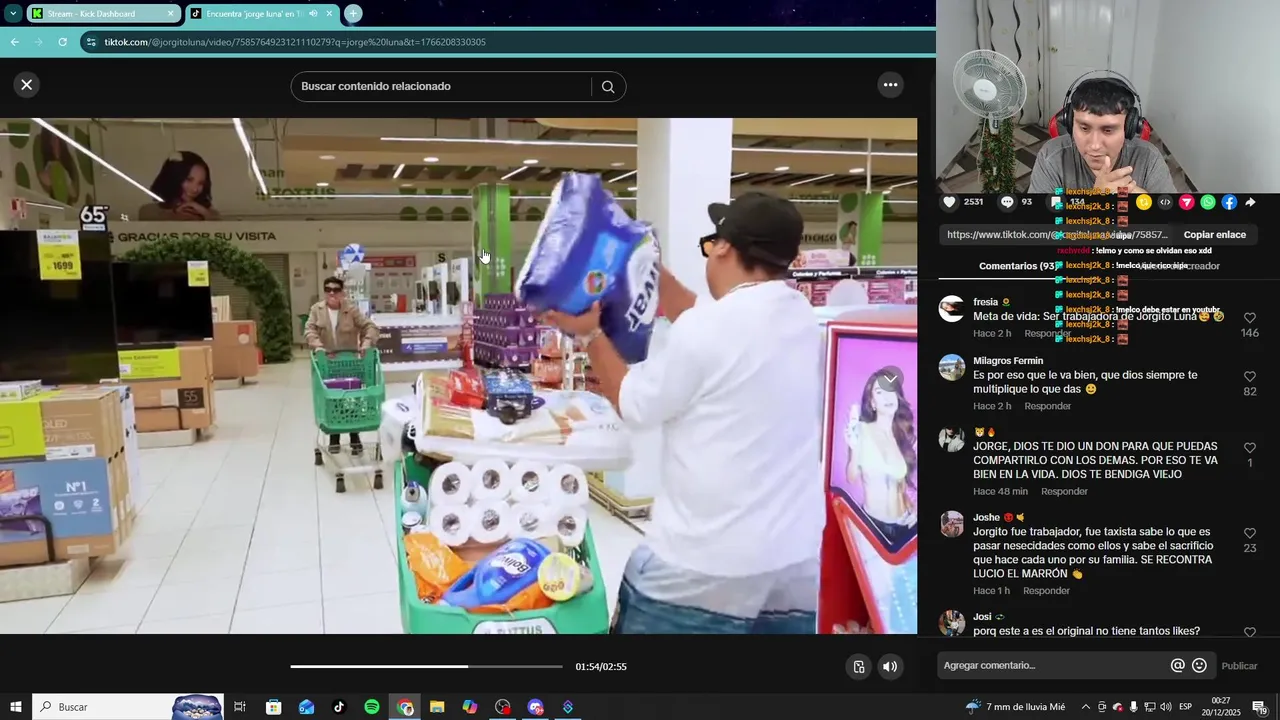Open the emoji picker in comment box

coord(1199,666)
